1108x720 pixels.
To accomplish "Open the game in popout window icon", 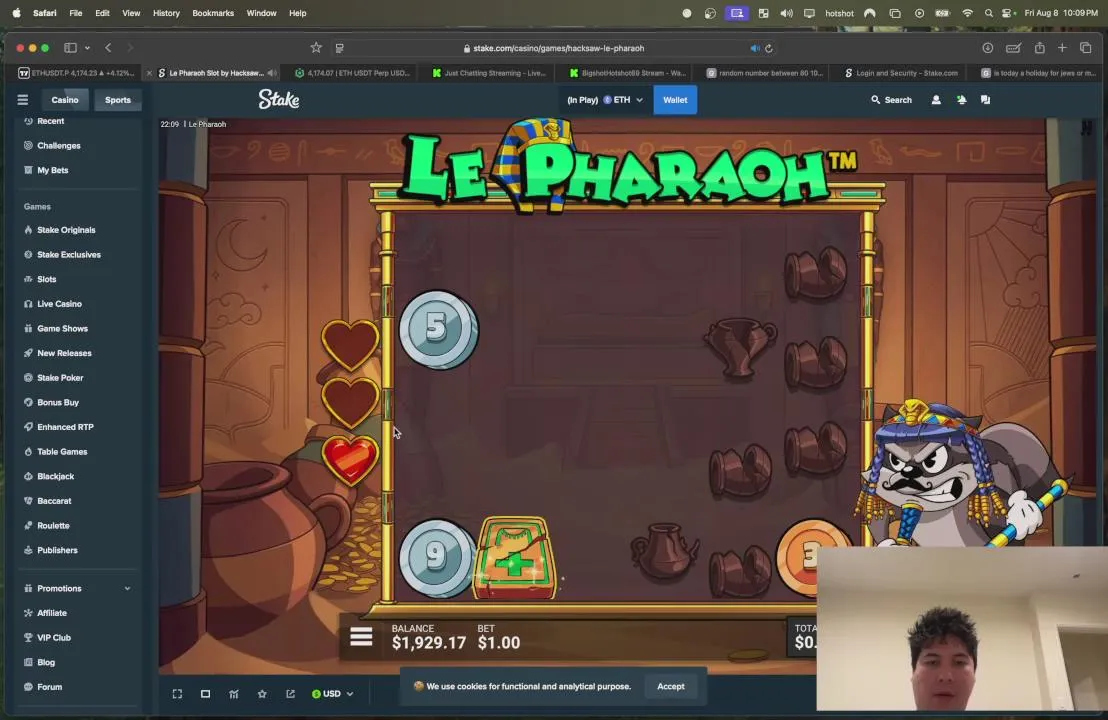I will [290, 694].
